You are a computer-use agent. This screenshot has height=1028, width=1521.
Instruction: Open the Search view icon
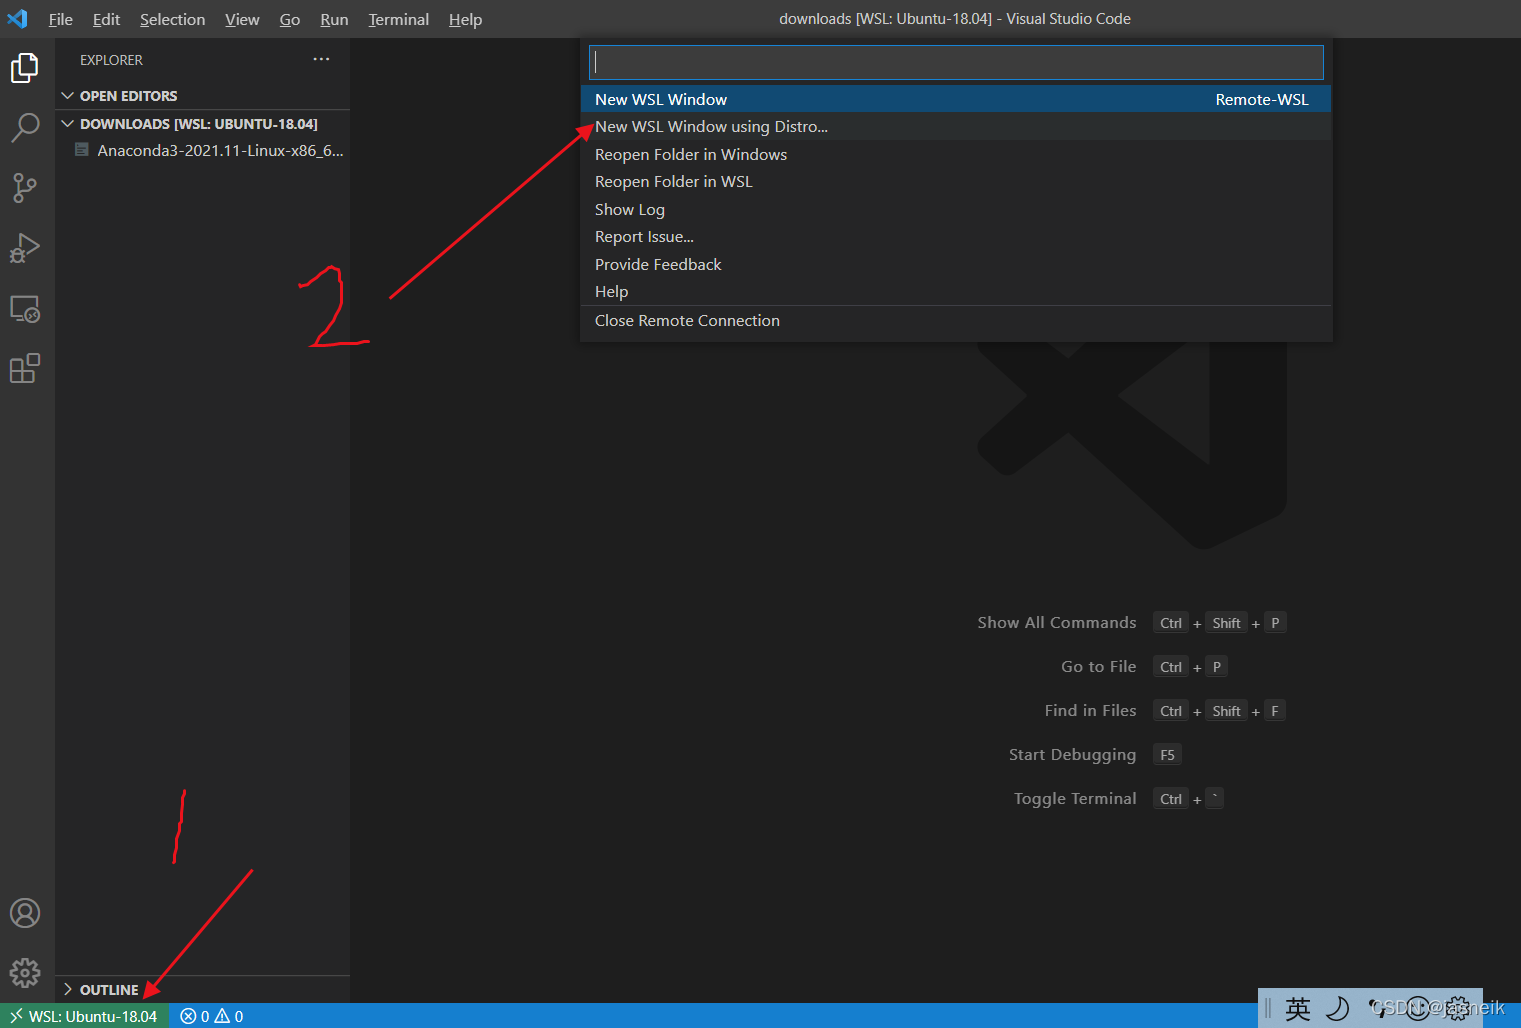point(25,128)
